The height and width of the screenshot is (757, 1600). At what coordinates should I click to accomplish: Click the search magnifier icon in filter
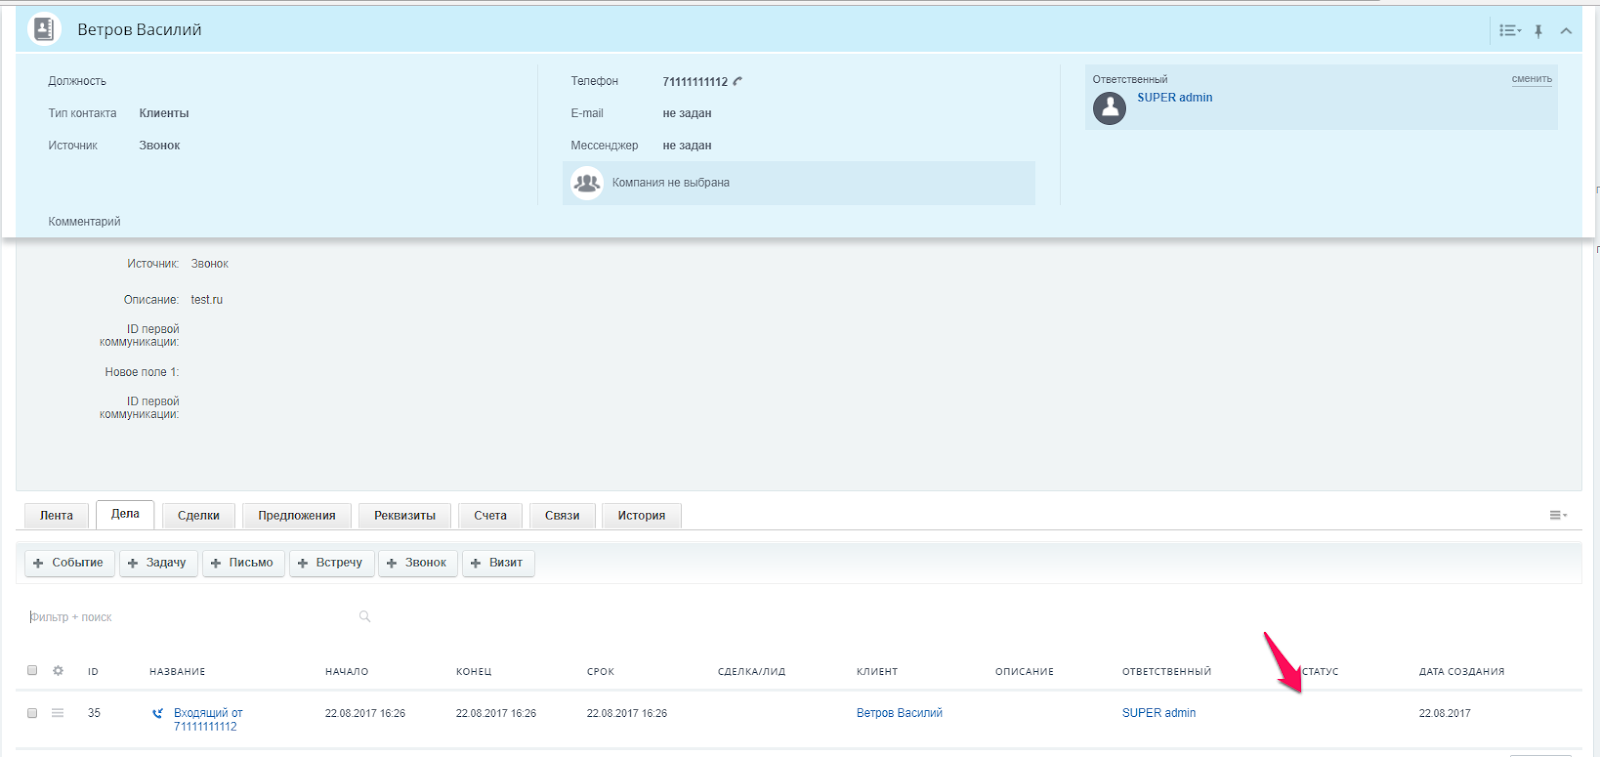pyautogui.click(x=365, y=617)
